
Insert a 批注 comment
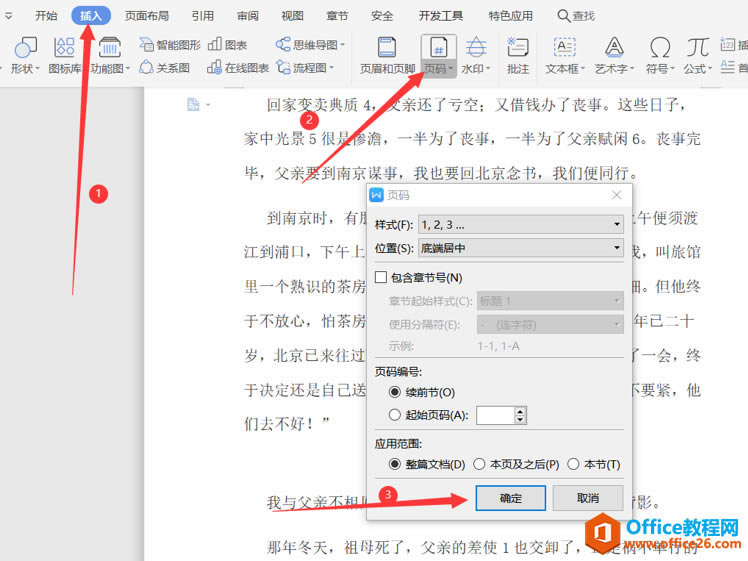pos(518,55)
